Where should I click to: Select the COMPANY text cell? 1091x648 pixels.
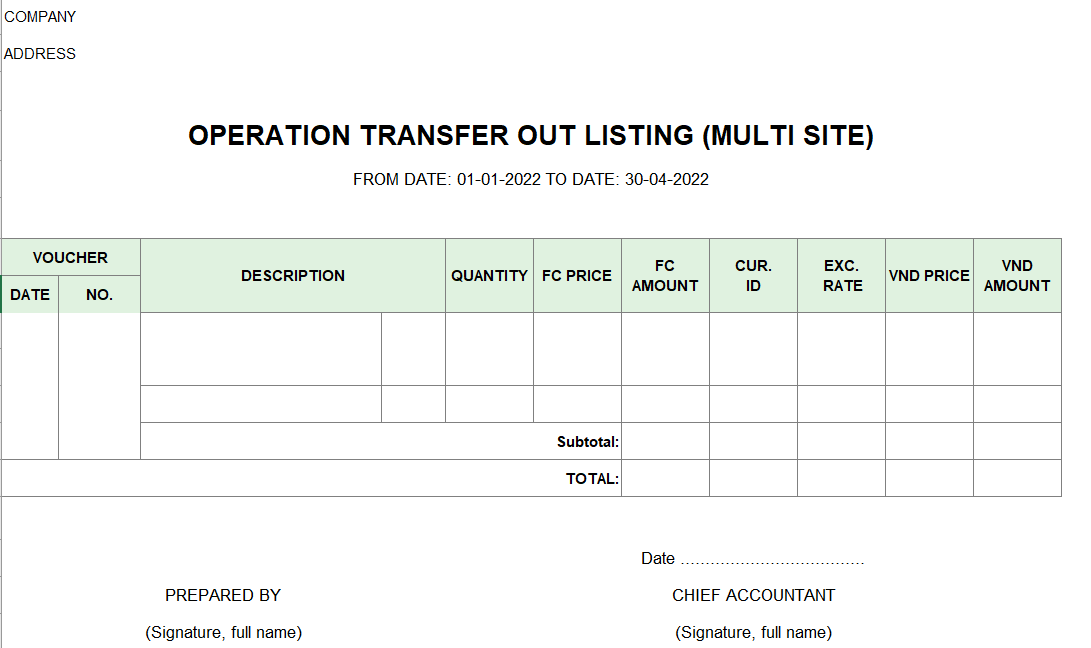point(40,17)
